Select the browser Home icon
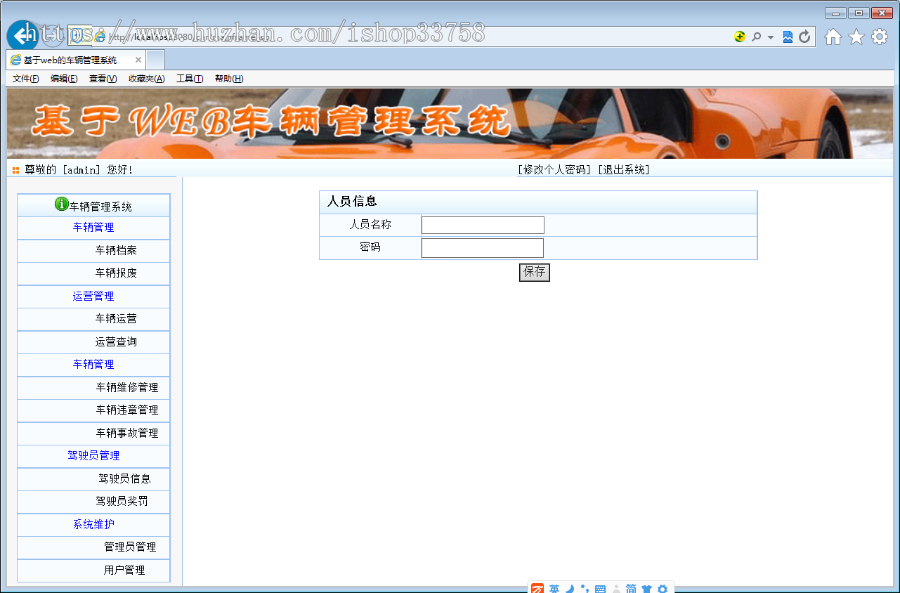Screen dimensions: 900x593 [x=832, y=36]
